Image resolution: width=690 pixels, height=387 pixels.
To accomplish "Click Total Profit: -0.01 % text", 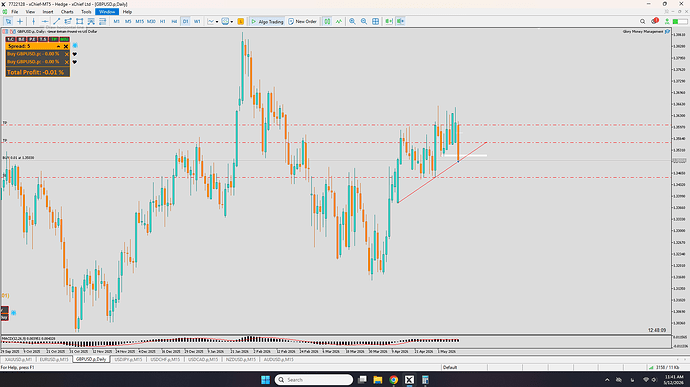I will pos(35,72).
